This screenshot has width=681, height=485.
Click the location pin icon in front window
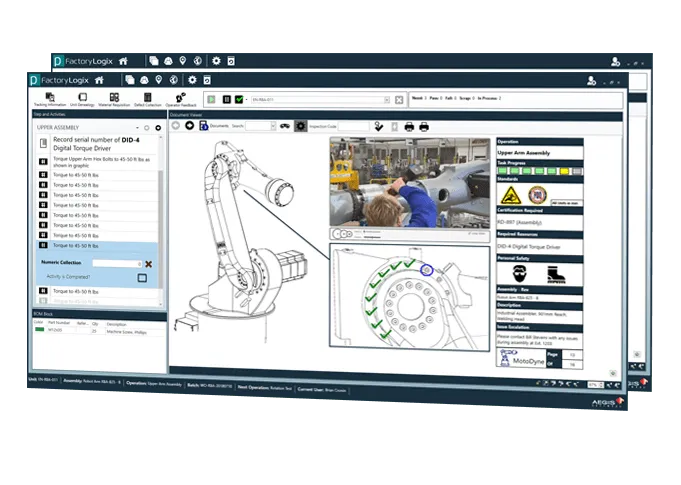[159, 79]
